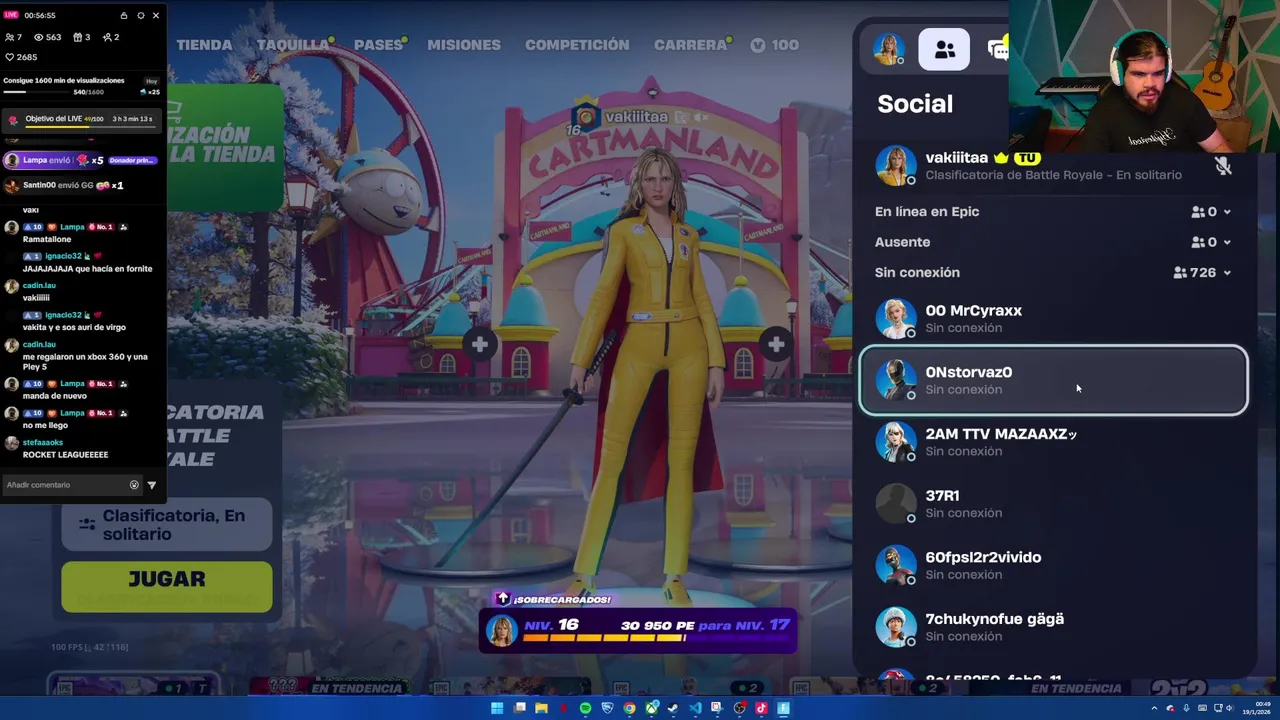This screenshot has width=1280, height=720.
Task: Click the 0Nstorvaz0 friend avatar
Action: click(895, 380)
